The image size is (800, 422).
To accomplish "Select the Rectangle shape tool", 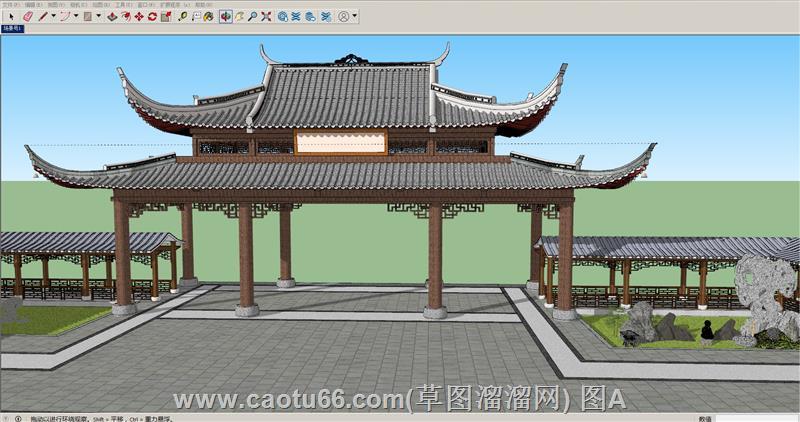I will [x=88, y=16].
